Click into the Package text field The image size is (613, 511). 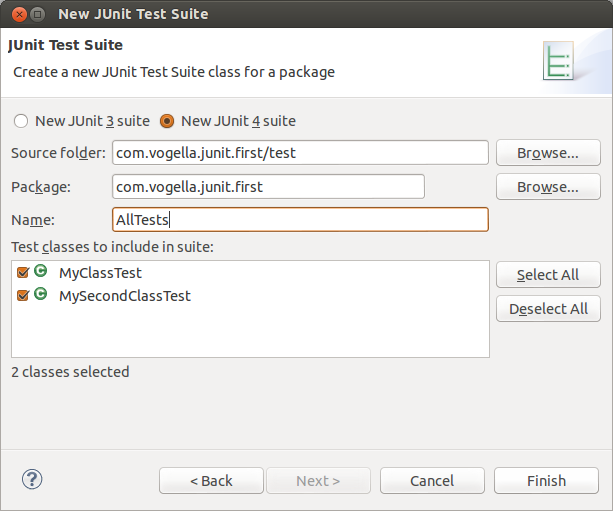[x=268, y=186]
